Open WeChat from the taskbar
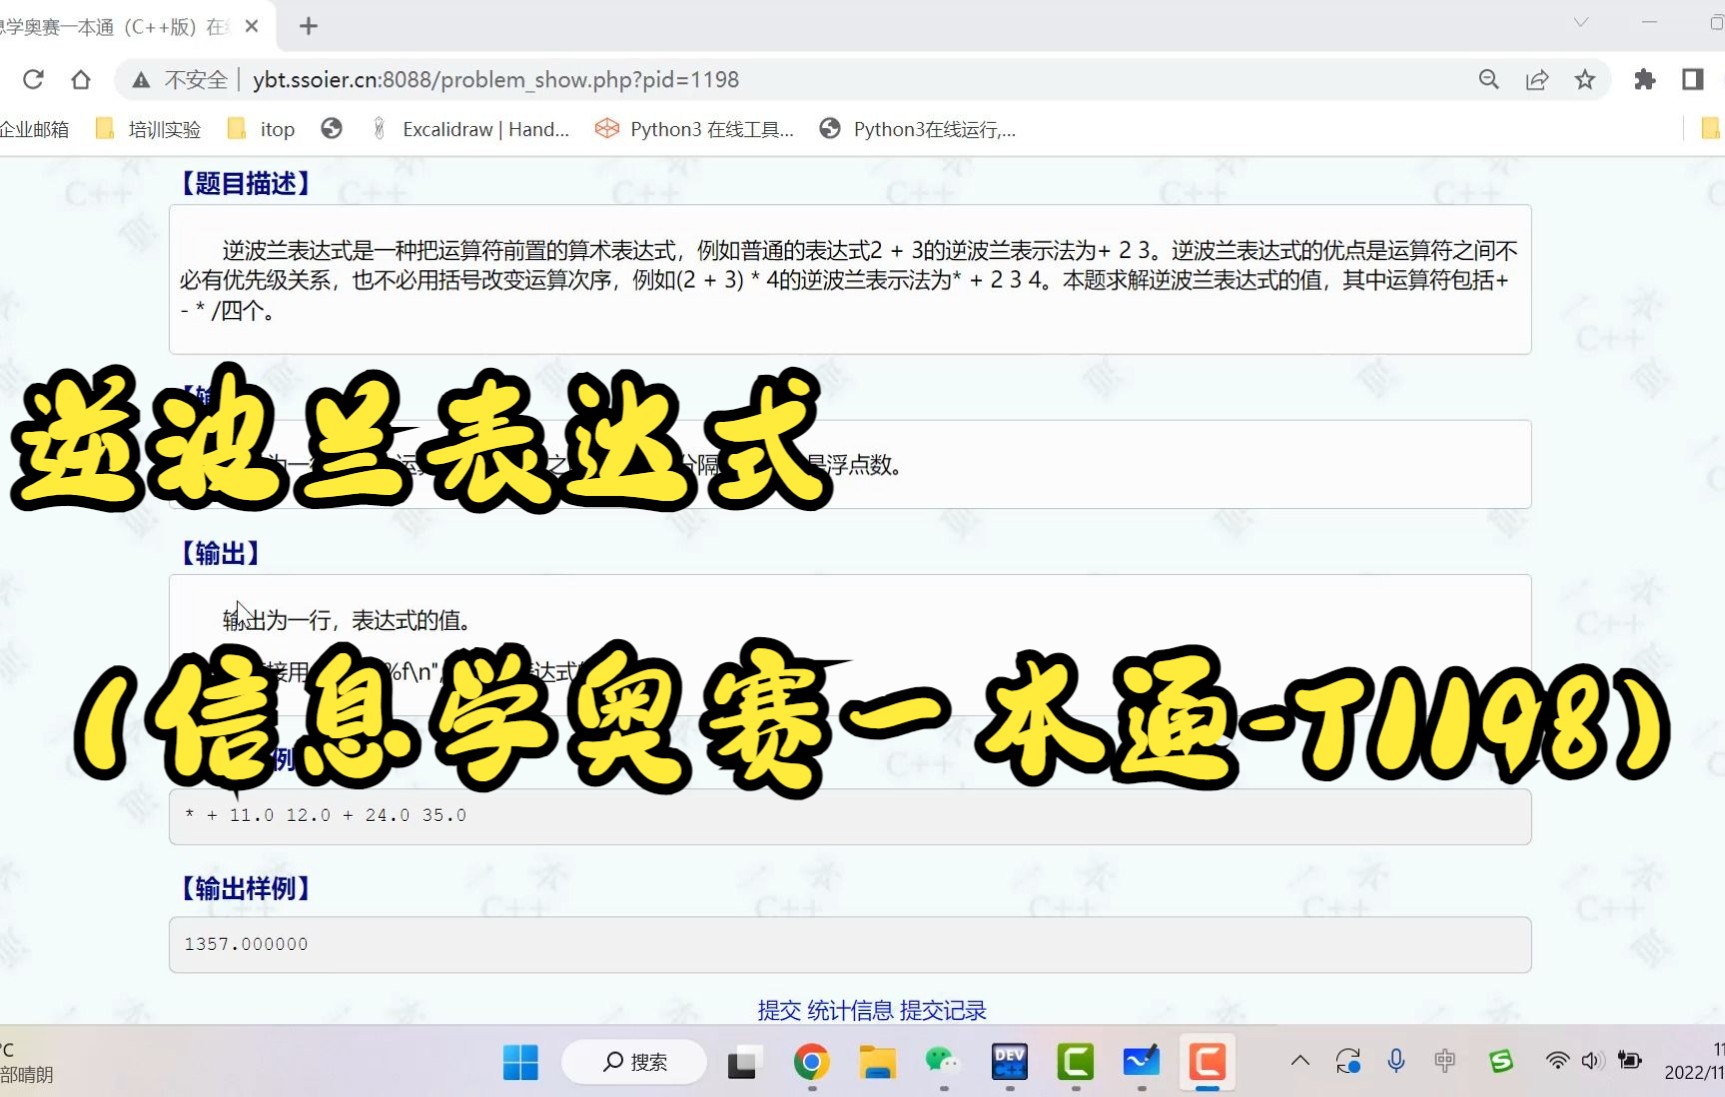 coord(942,1062)
